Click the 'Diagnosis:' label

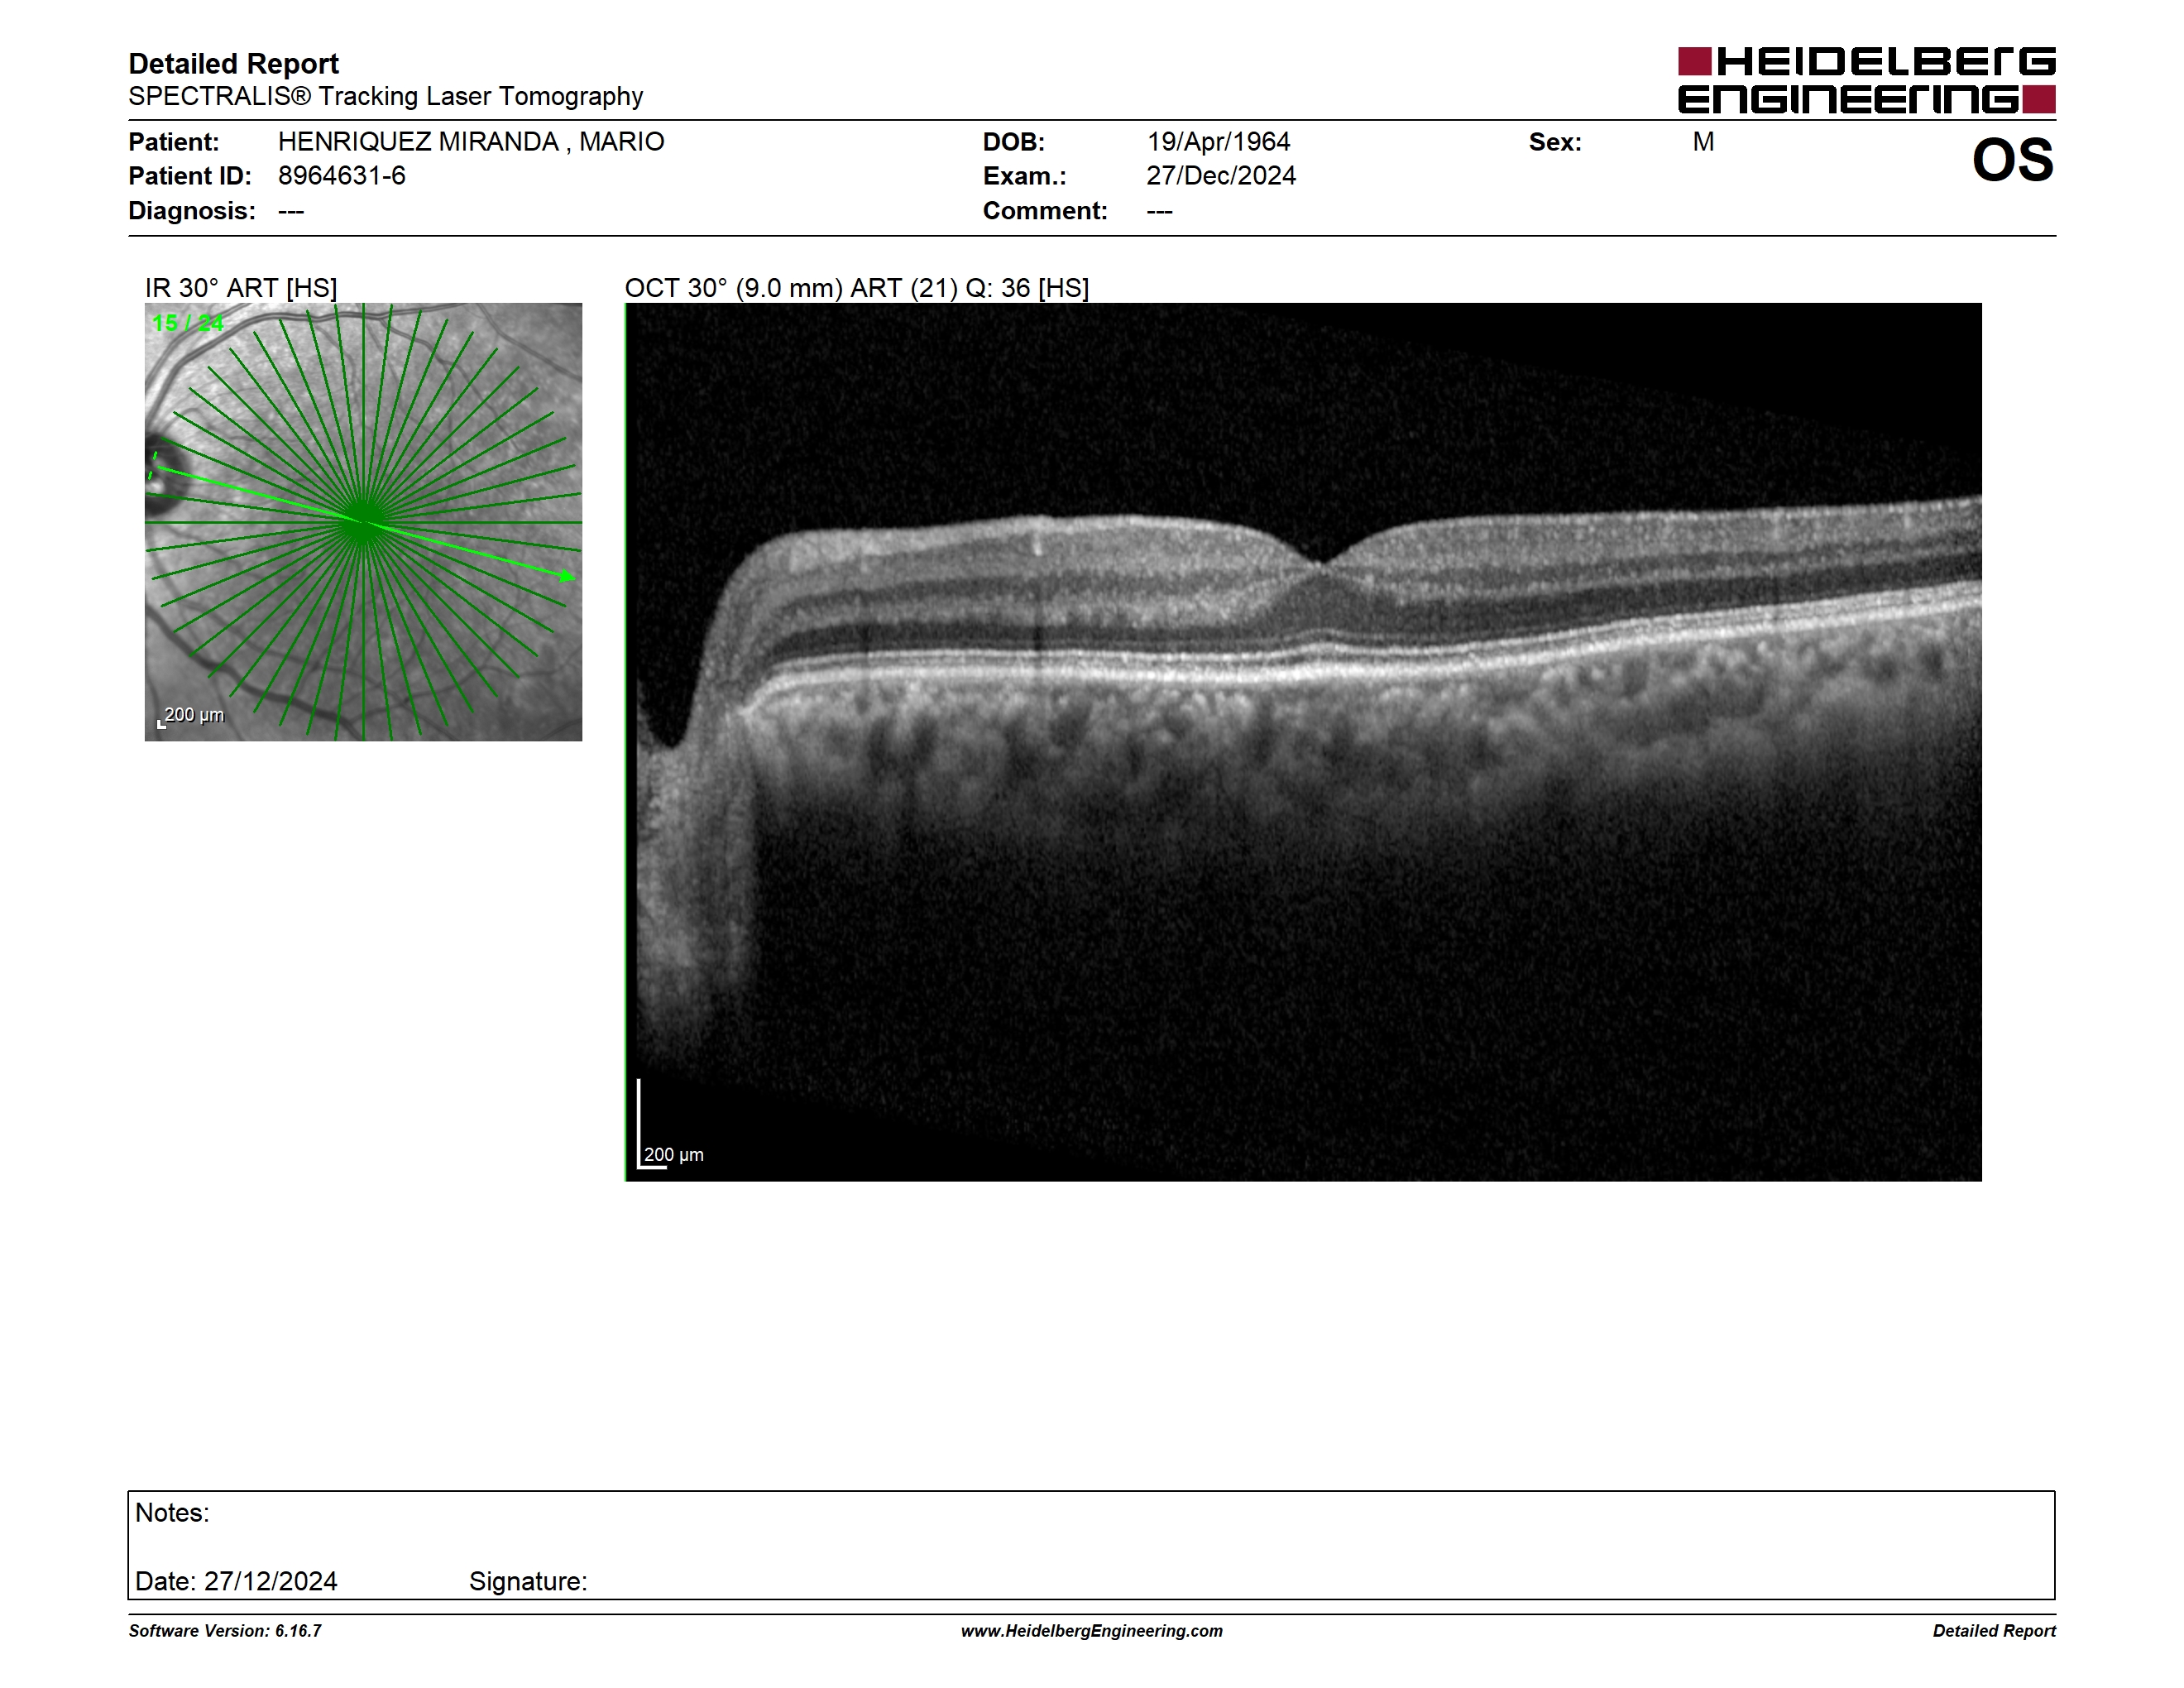[x=192, y=211]
